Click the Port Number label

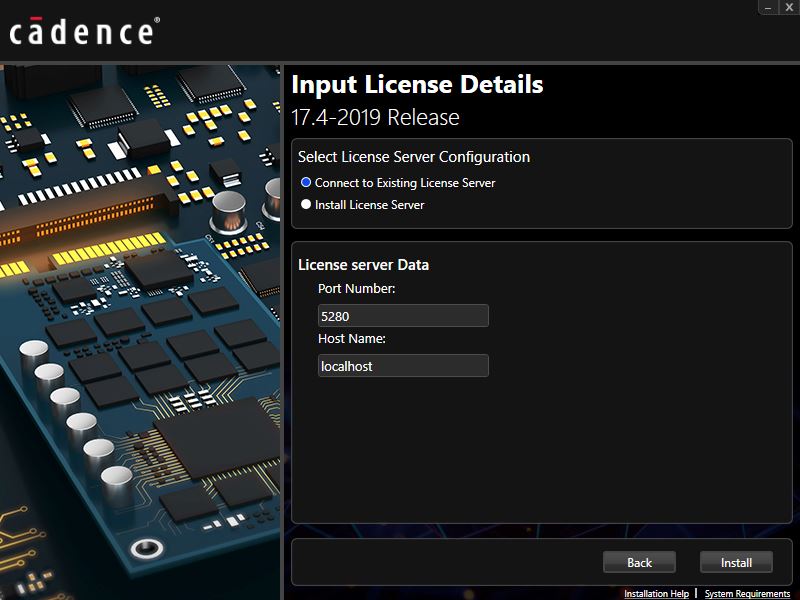(x=357, y=288)
